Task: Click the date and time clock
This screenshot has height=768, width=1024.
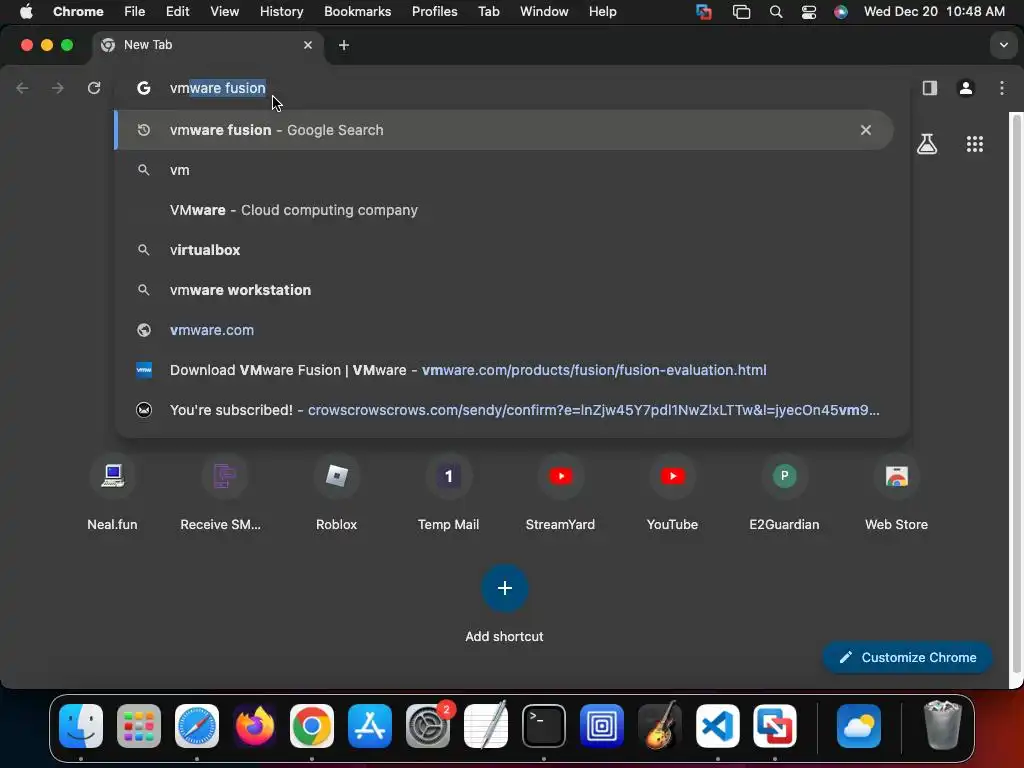Action: tap(934, 12)
